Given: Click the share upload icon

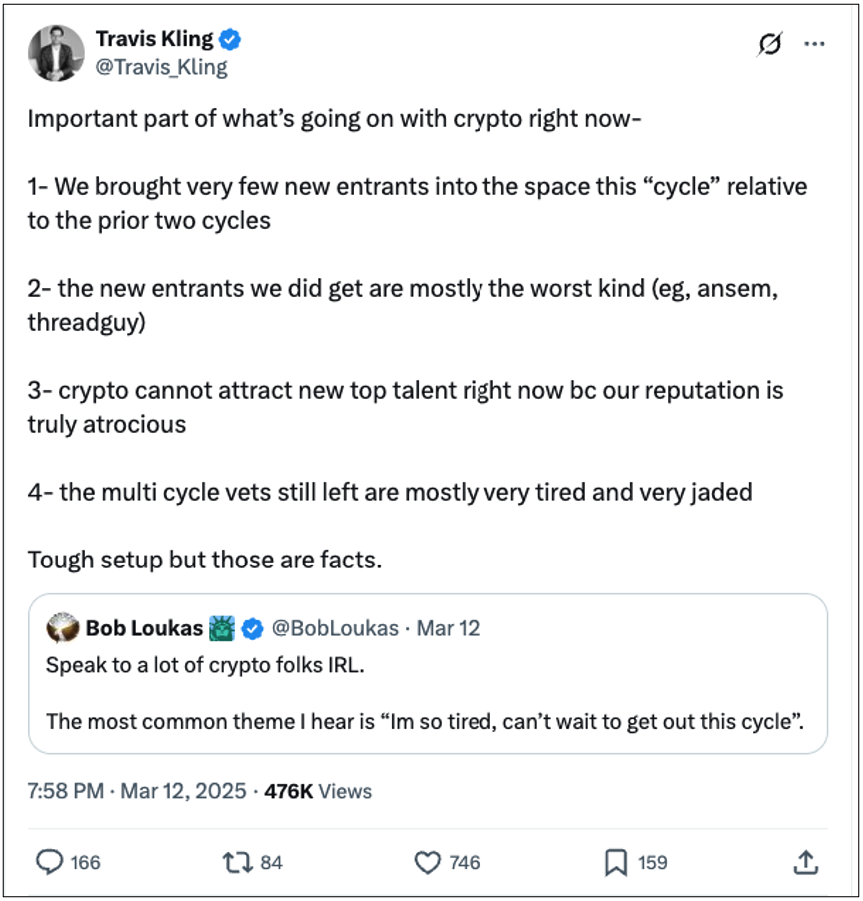Looking at the screenshot, I should [808, 862].
